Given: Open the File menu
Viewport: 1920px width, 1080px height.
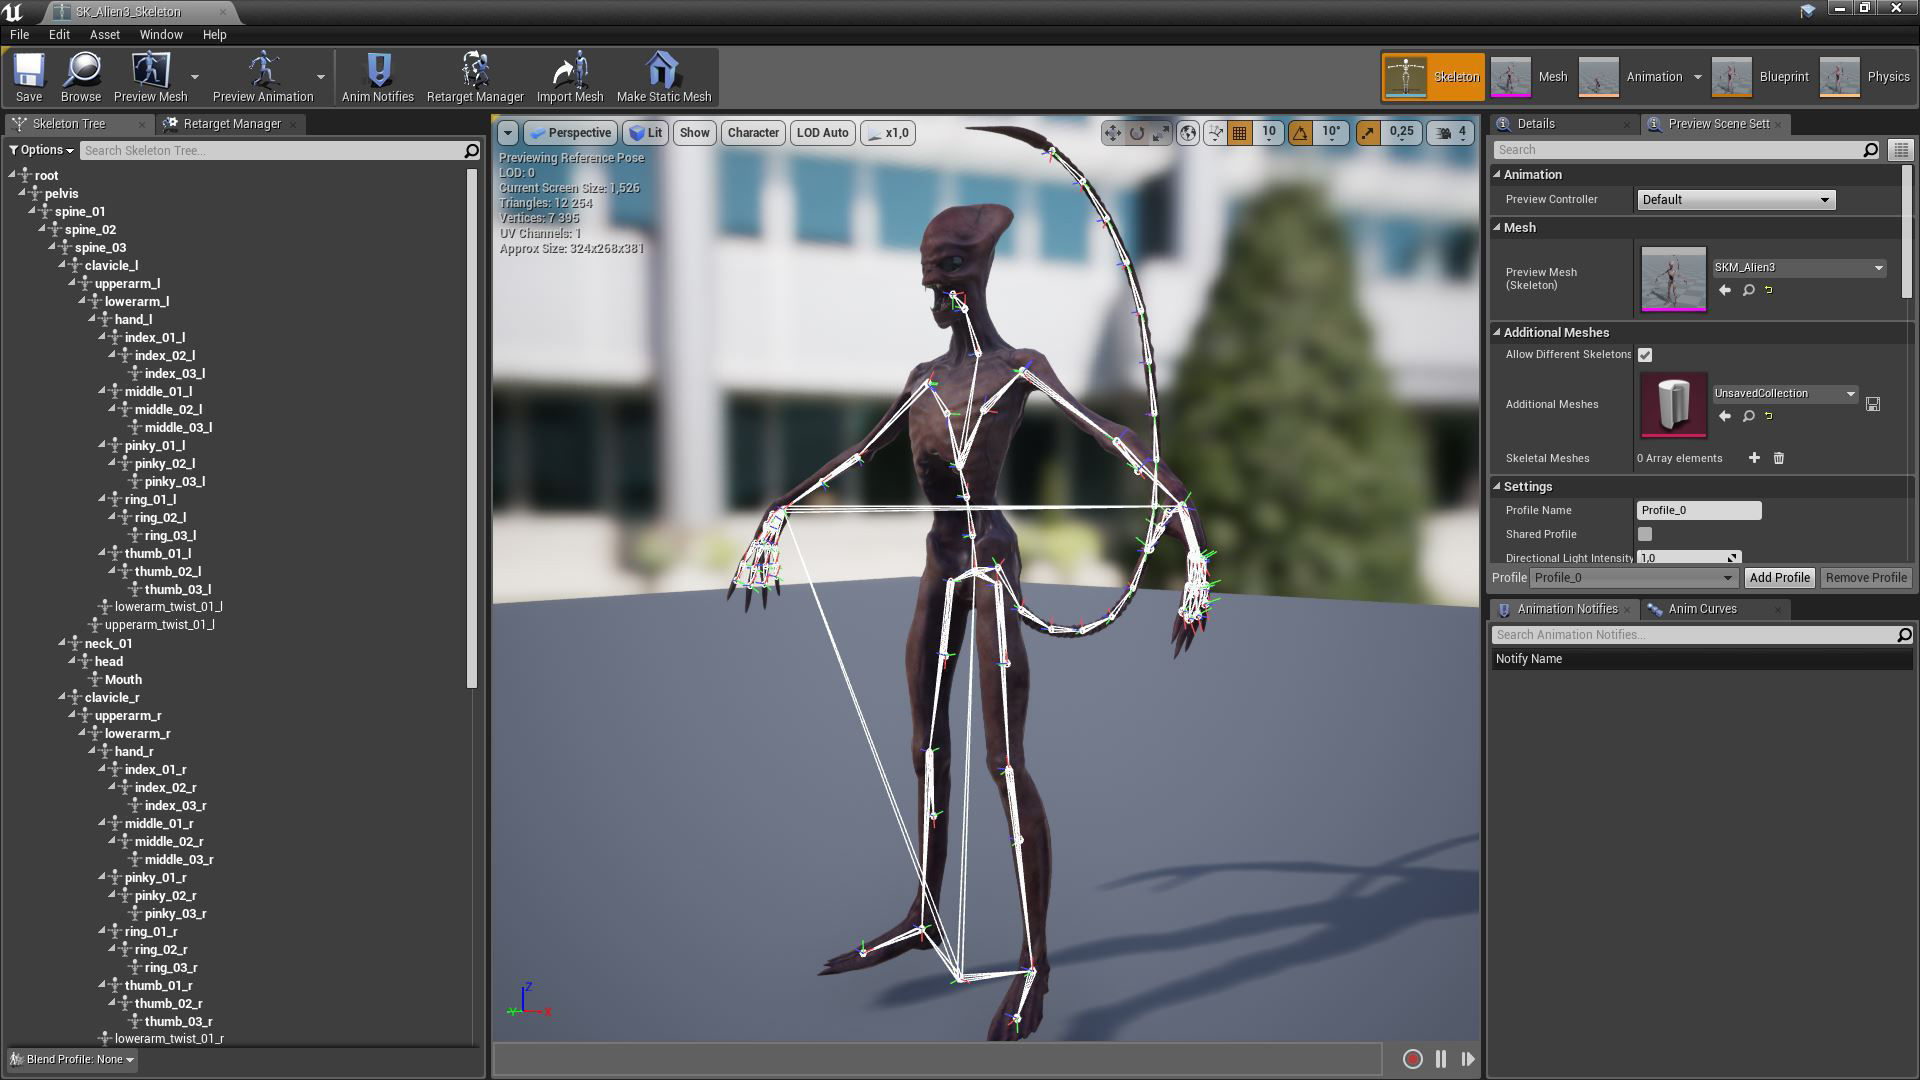Looking at the screenshot, I should click(x=19, y=34).
